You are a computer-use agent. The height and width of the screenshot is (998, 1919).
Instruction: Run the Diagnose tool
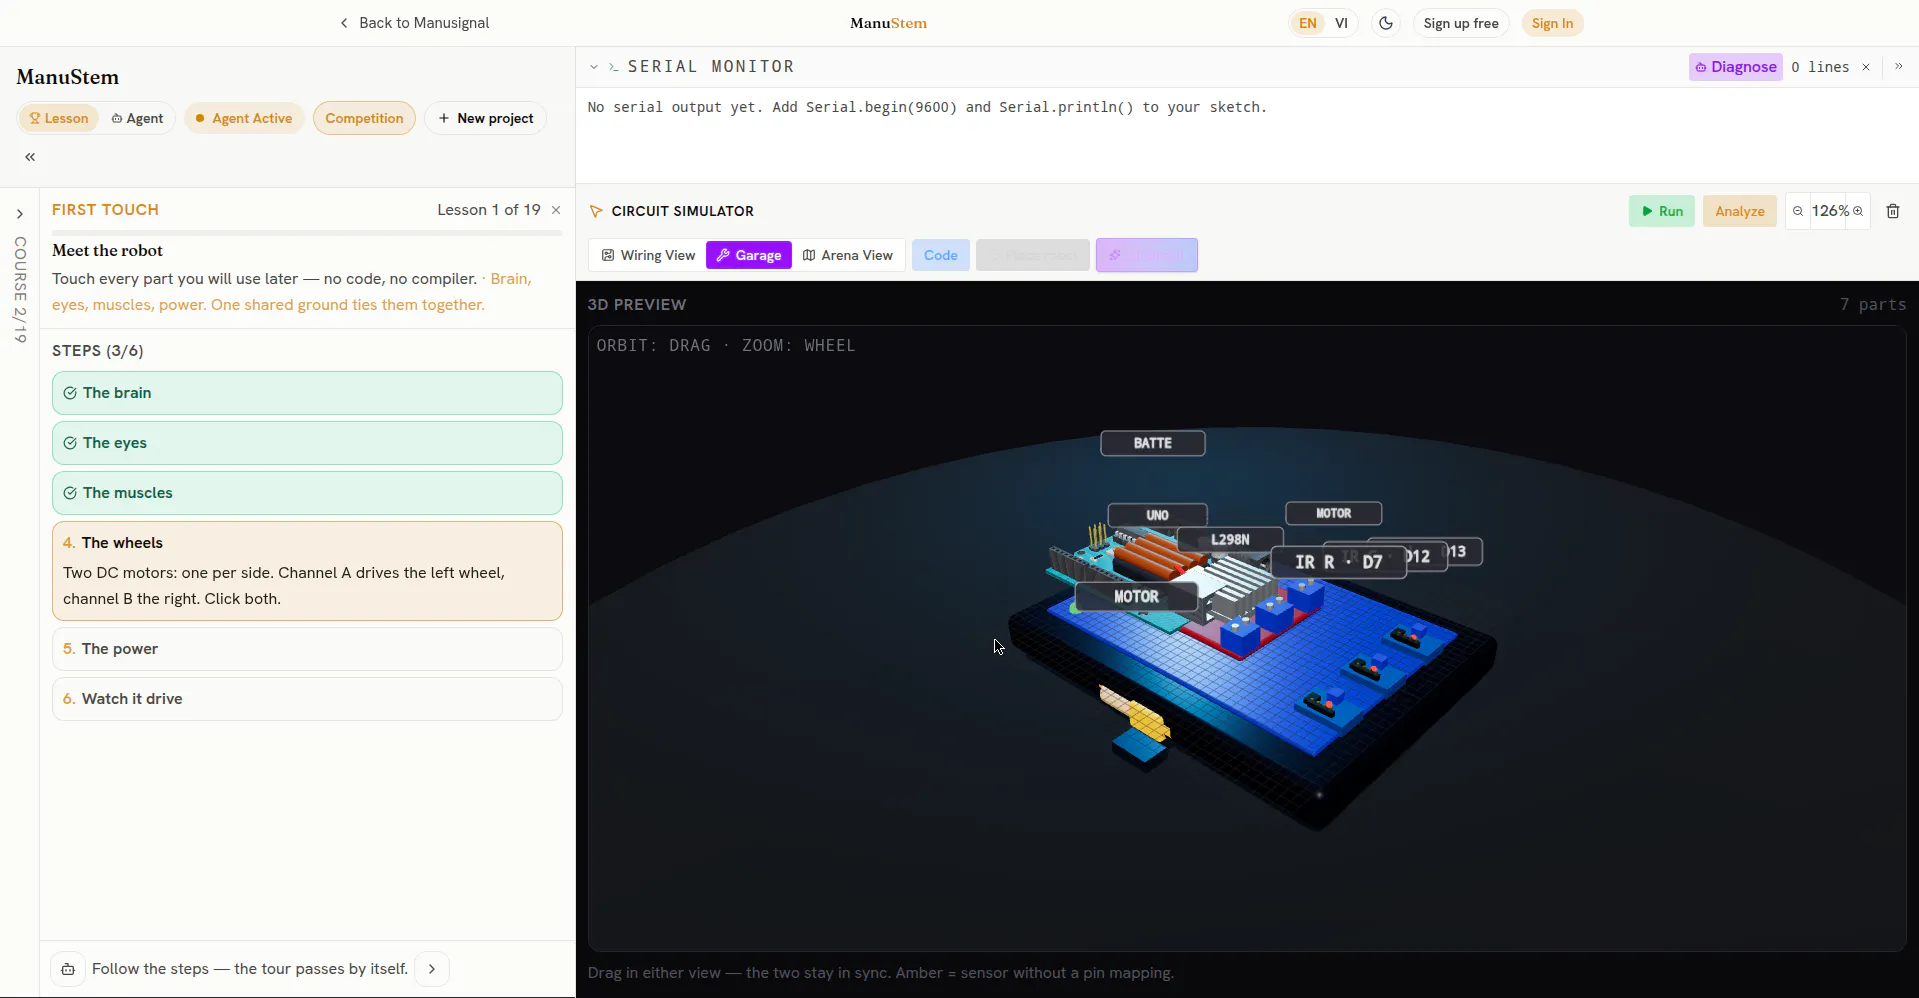1736,67
